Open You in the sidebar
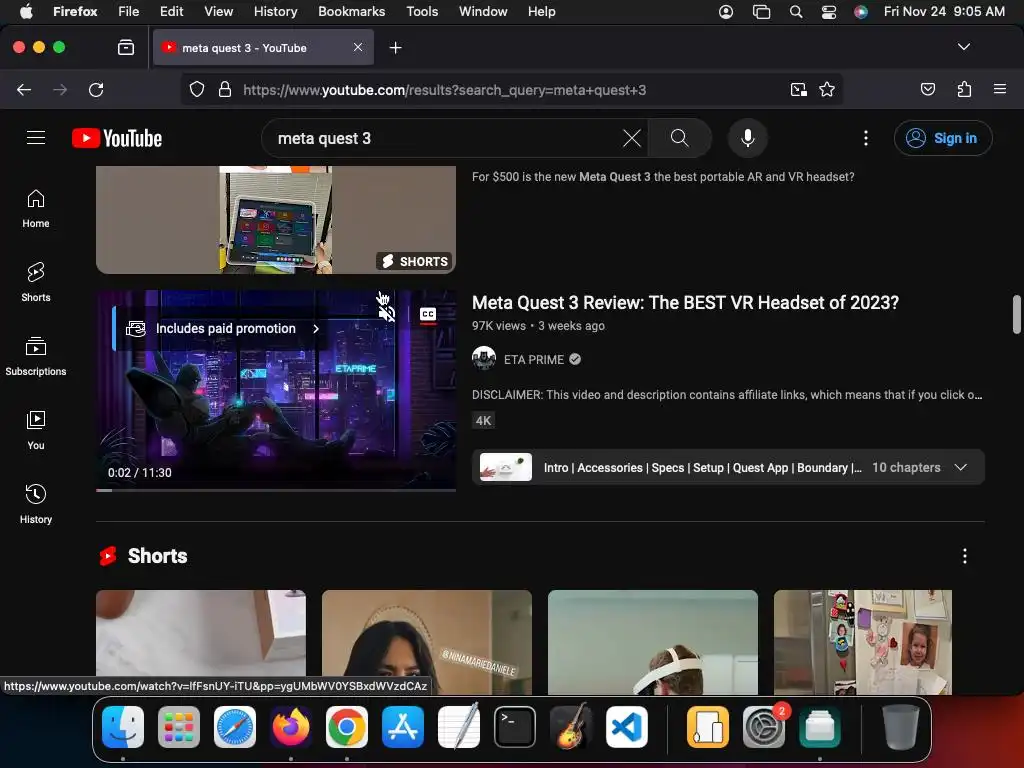The height and width of the screenshot is (768, 1024). (x=36, y=430)
